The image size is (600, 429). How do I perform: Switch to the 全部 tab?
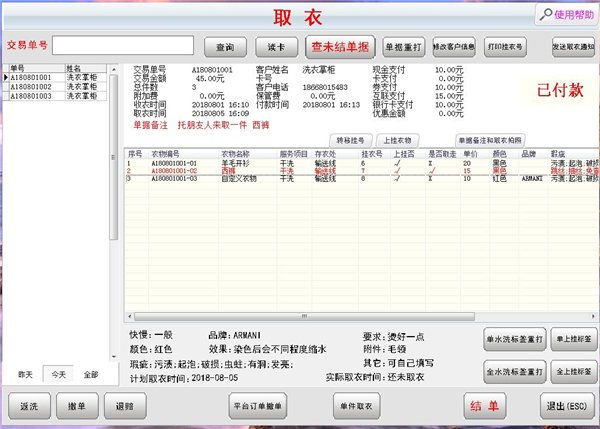point(91,374)
